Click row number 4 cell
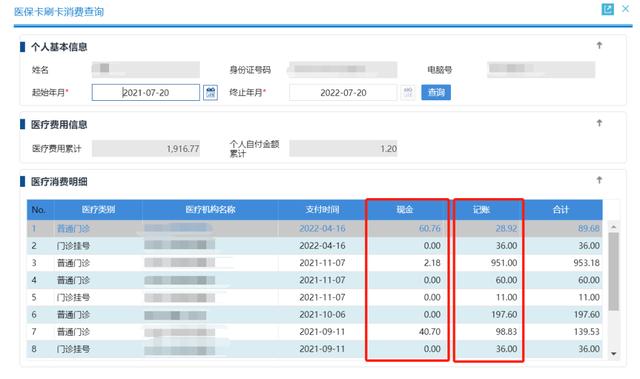The height and width of the screenshot is (379, 640). (x=34, y=280)
